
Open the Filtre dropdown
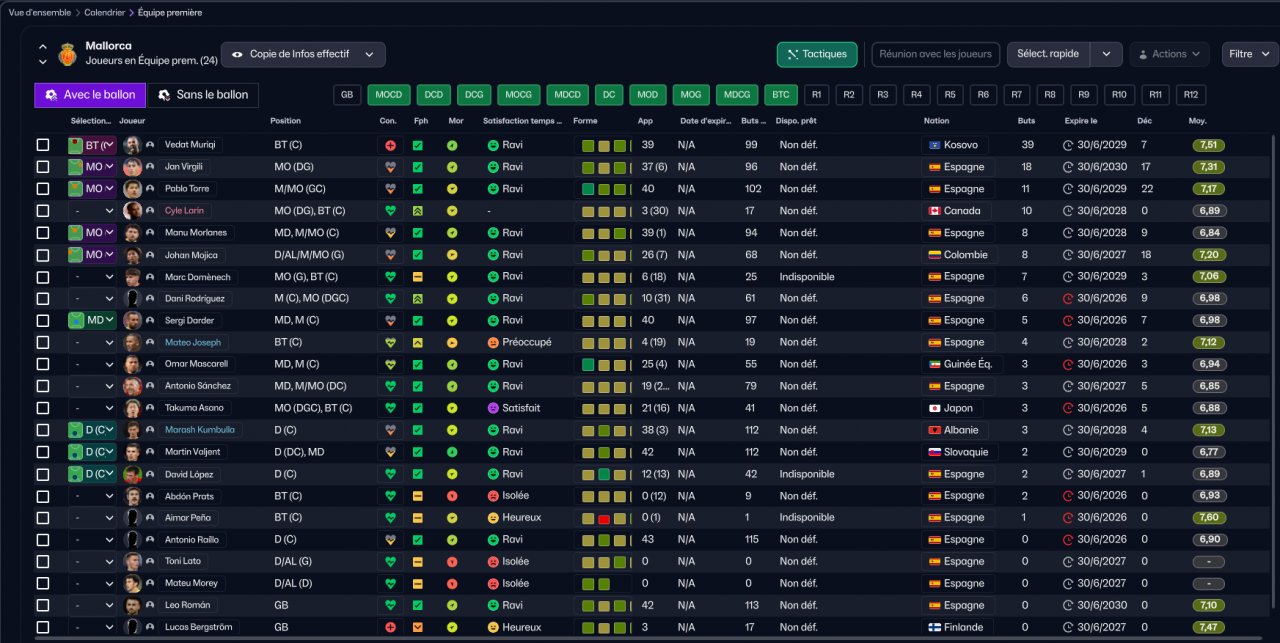click(1249, 54)
